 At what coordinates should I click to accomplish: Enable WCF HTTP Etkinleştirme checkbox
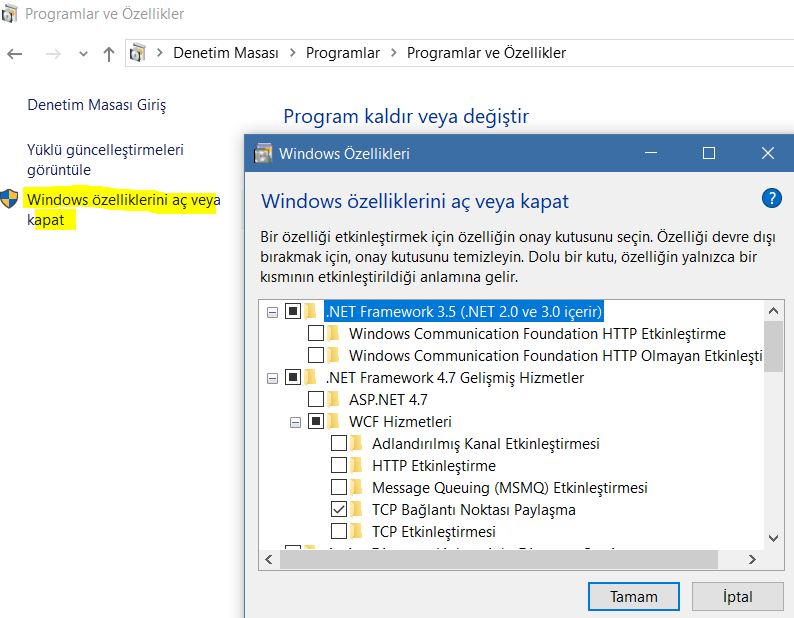(x=316, y=333)
